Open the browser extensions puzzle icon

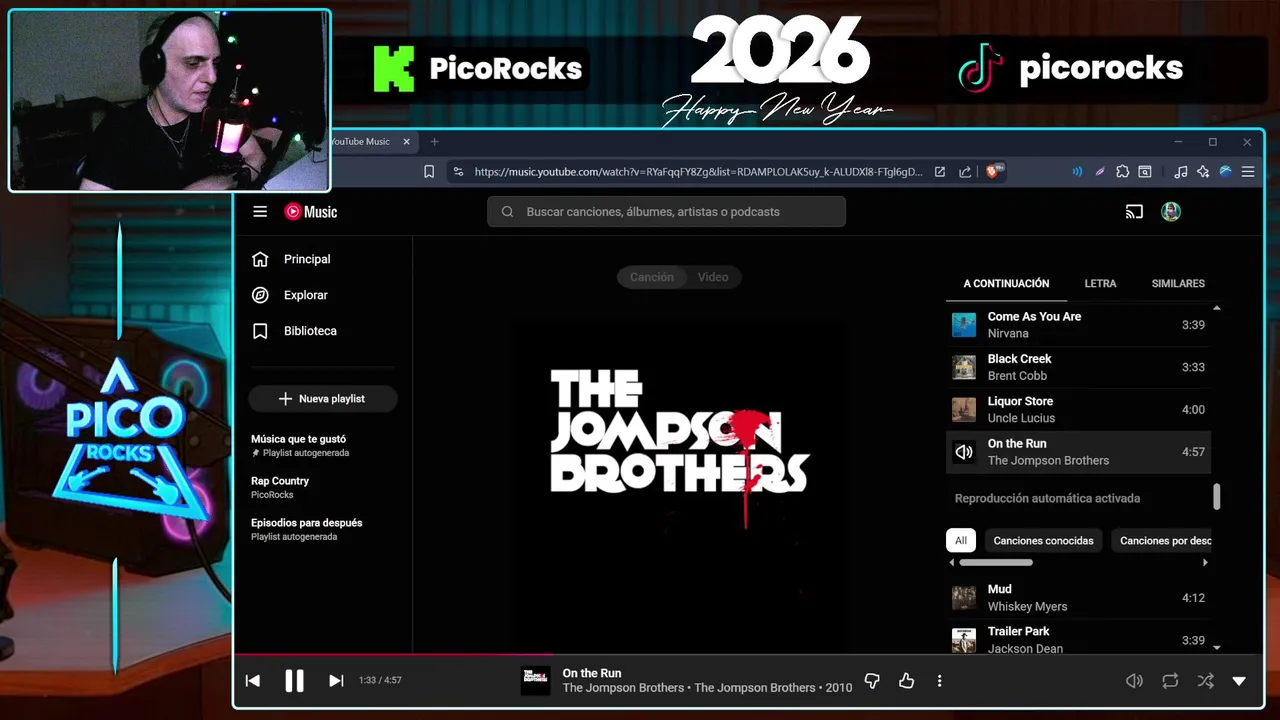click(x=1123, y=172)
